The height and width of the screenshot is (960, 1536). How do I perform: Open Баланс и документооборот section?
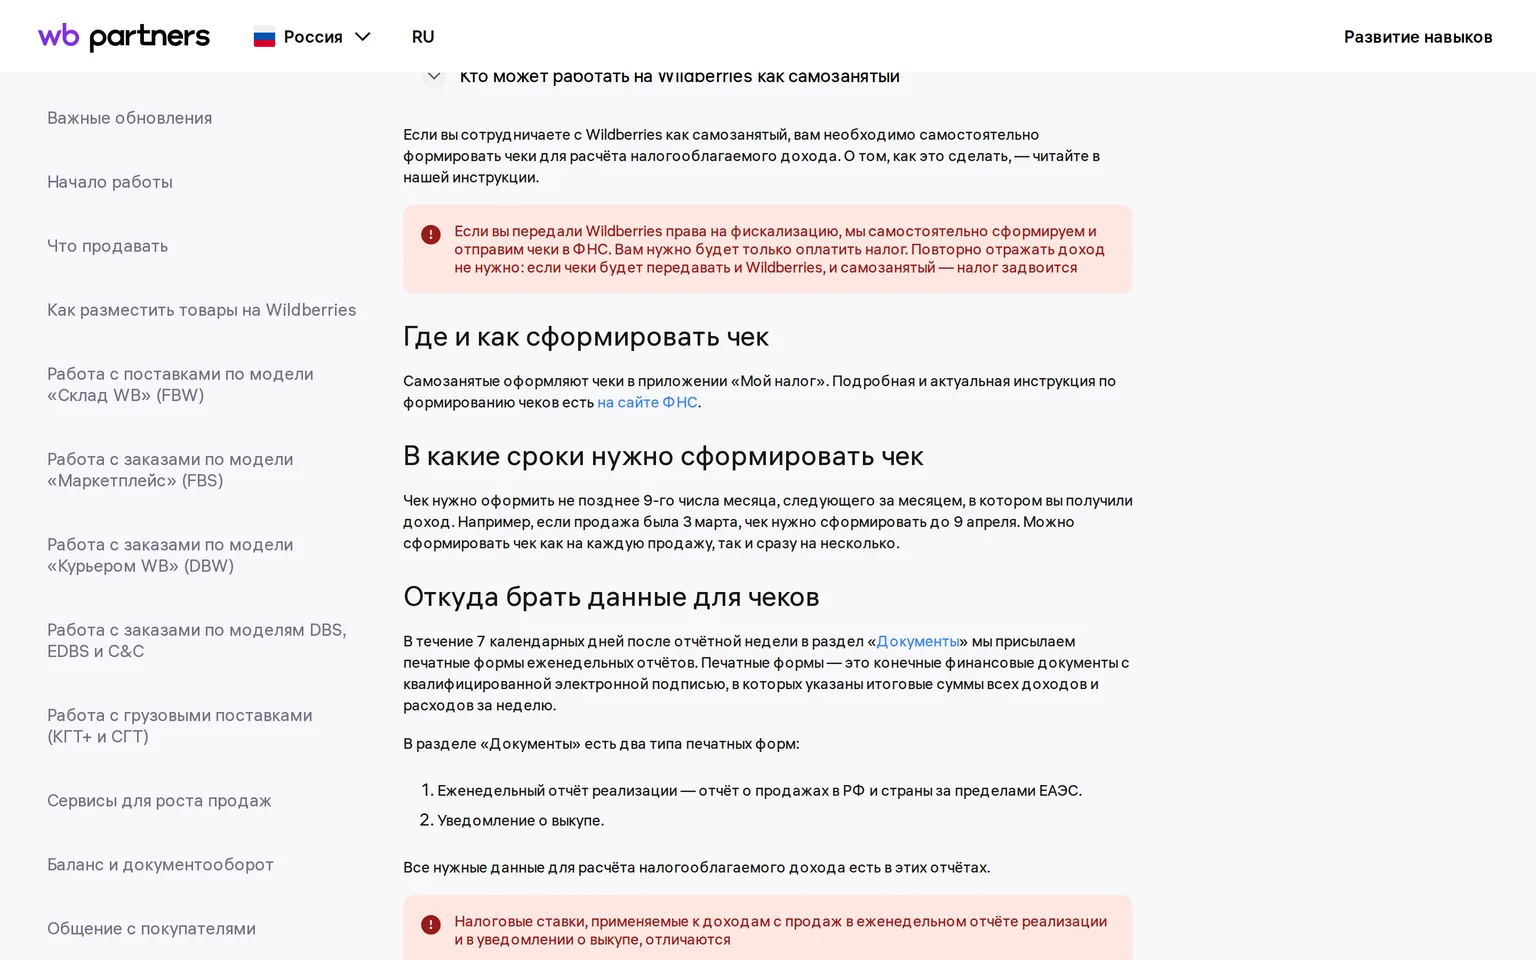160,865
